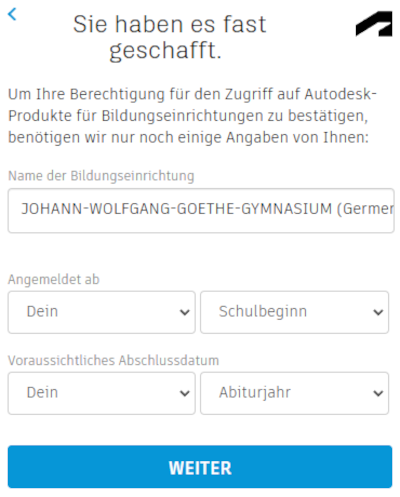Image resolution: width=400 pixels, height=497 pixels.
Task: Click the arrow of the Angemeldet ab Dein dropdown
Action: [184, 312]
